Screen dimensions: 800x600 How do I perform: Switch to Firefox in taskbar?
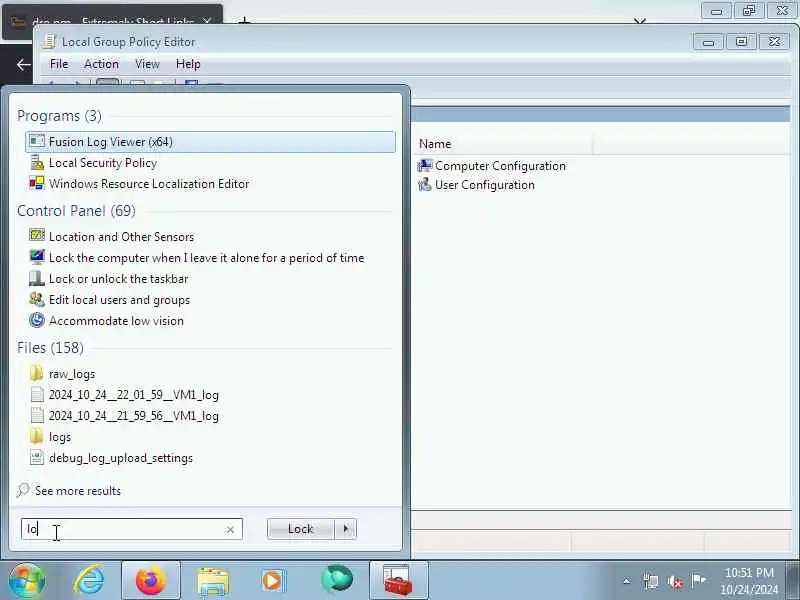click(151, 580)
